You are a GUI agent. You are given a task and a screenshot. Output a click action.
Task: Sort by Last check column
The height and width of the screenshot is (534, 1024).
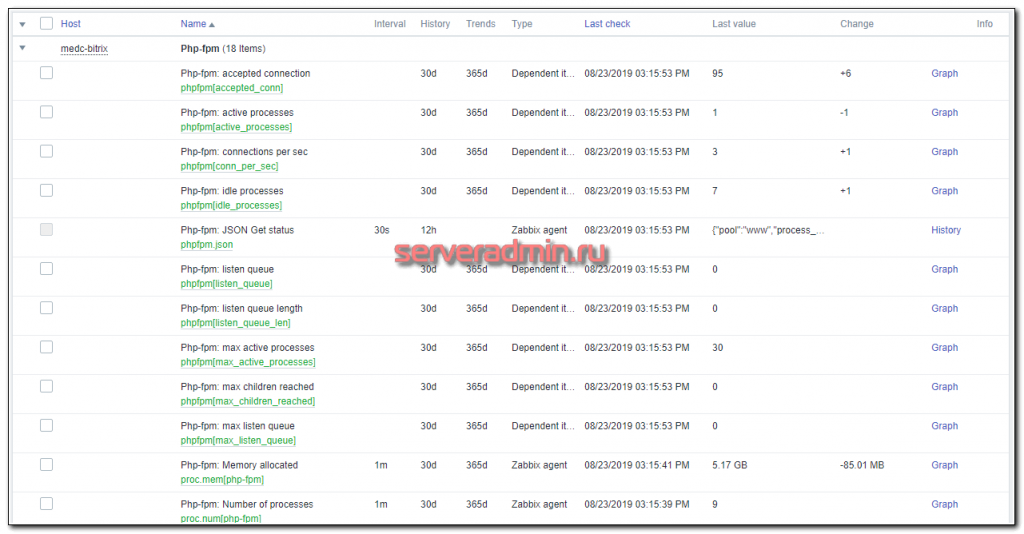coord(607,24)
